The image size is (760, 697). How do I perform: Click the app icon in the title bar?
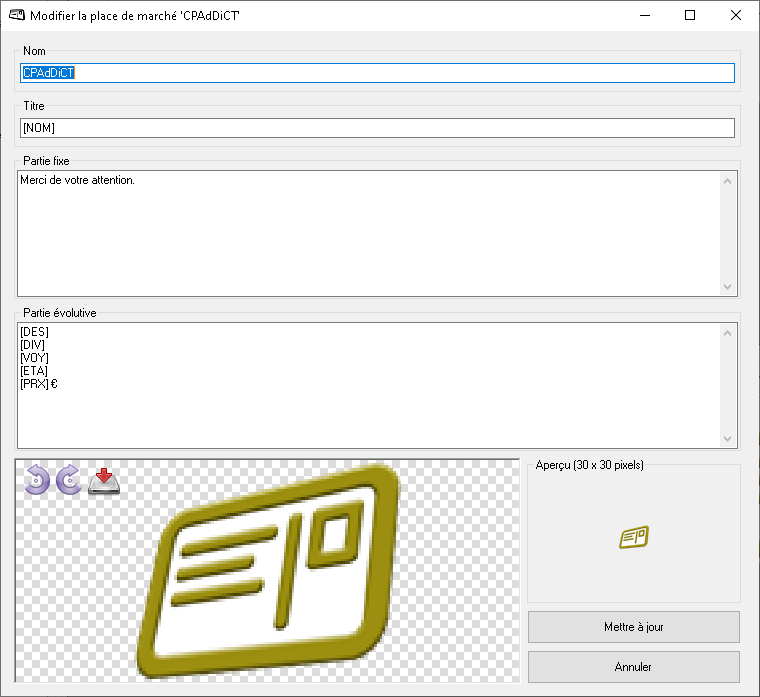tap(16, 16)
